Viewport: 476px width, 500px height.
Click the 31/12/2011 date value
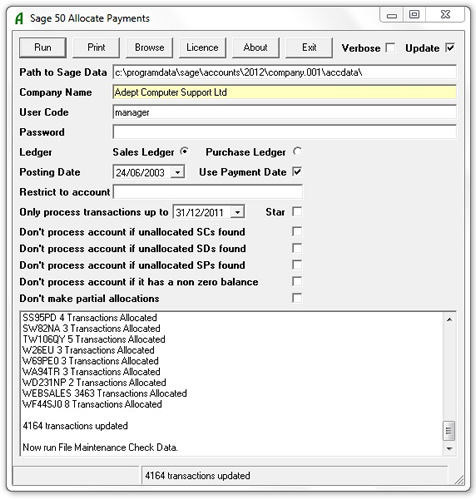199,213
